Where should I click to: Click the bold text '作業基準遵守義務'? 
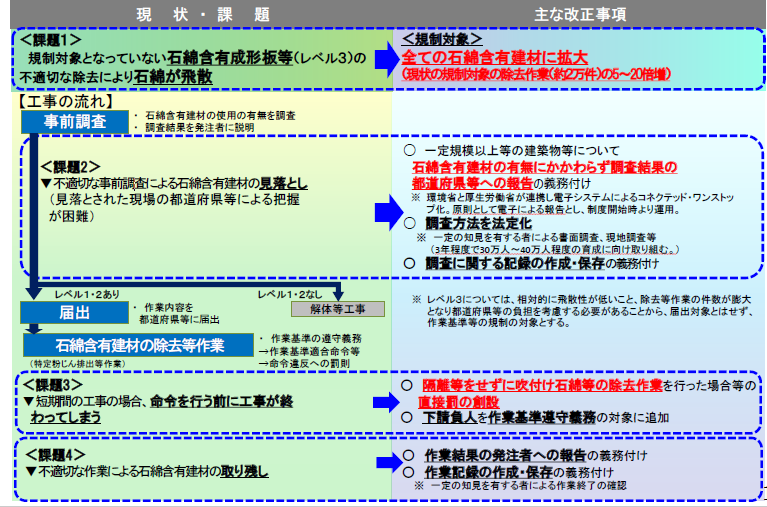542,417
